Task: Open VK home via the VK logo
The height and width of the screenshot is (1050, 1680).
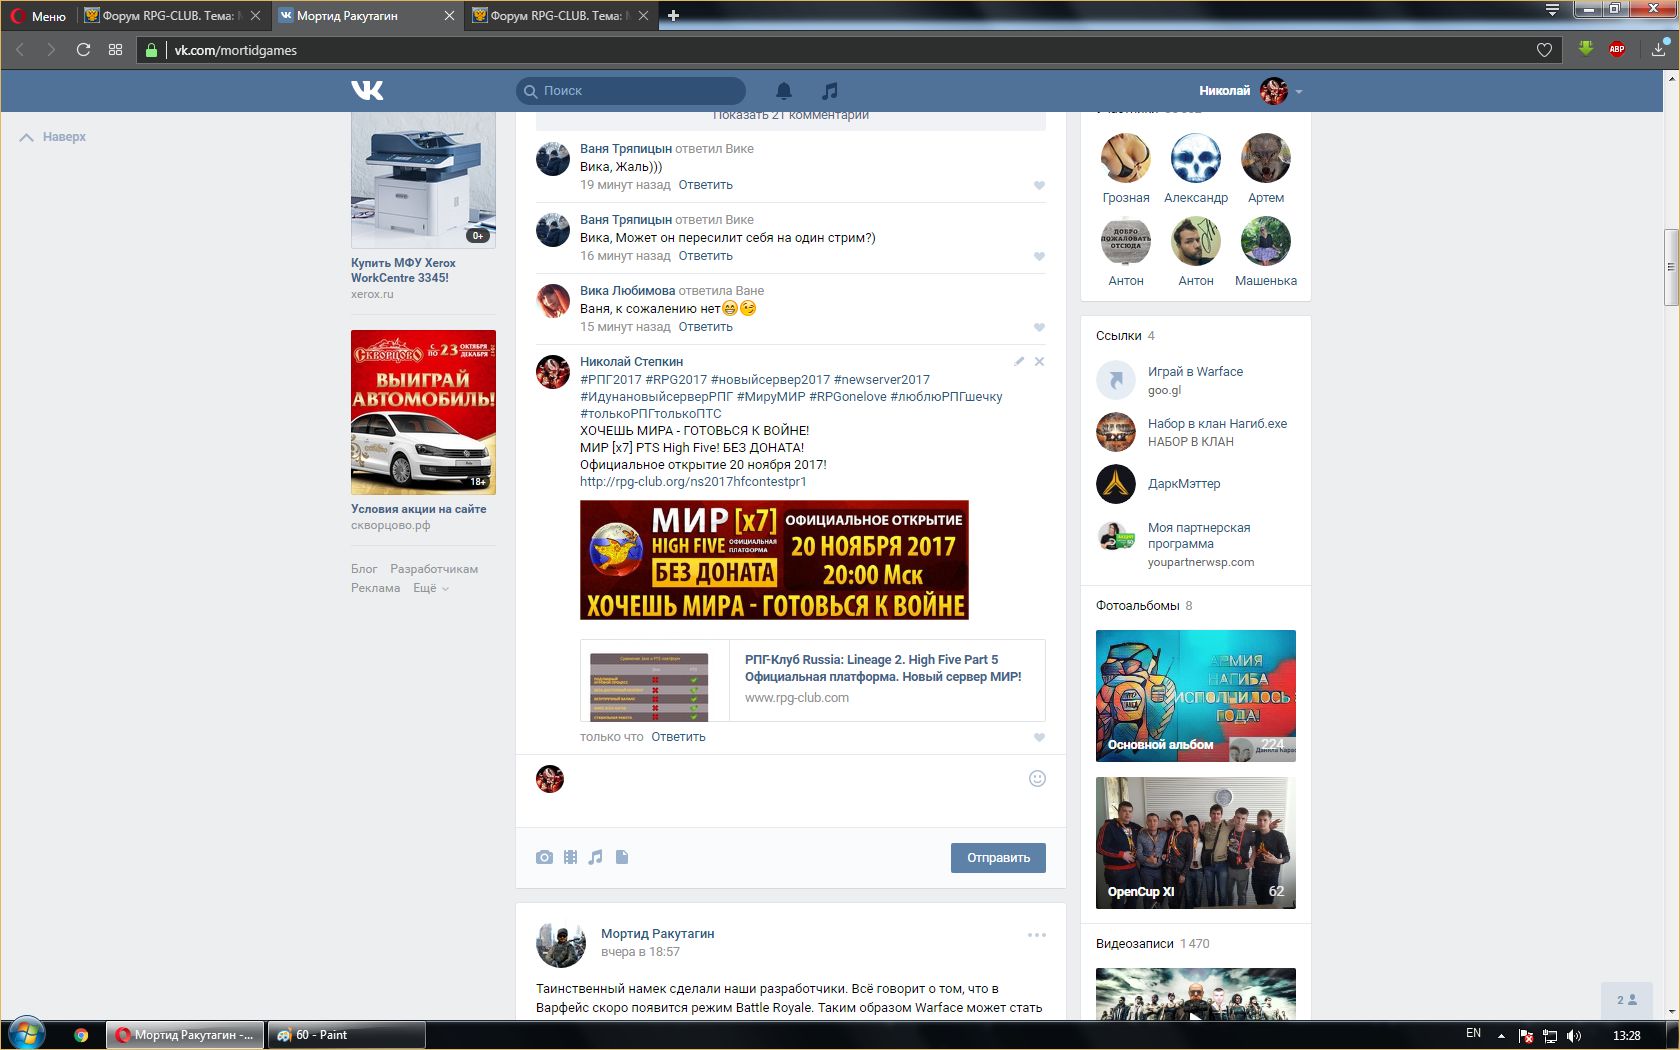Action: tap(367, 90)
